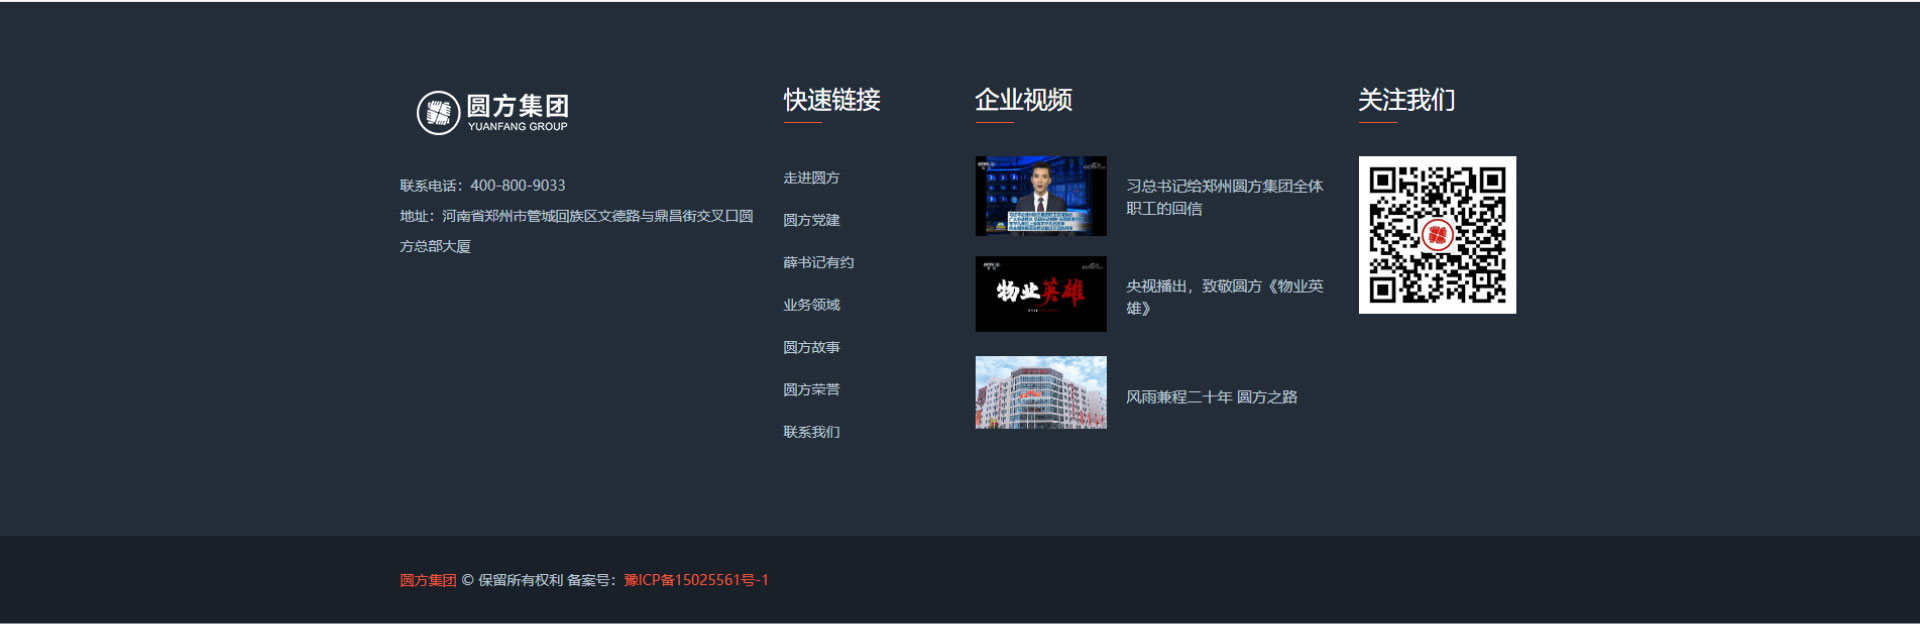Open video title 风雨兼程二十年 圆方之路

tap(1211, 397)
